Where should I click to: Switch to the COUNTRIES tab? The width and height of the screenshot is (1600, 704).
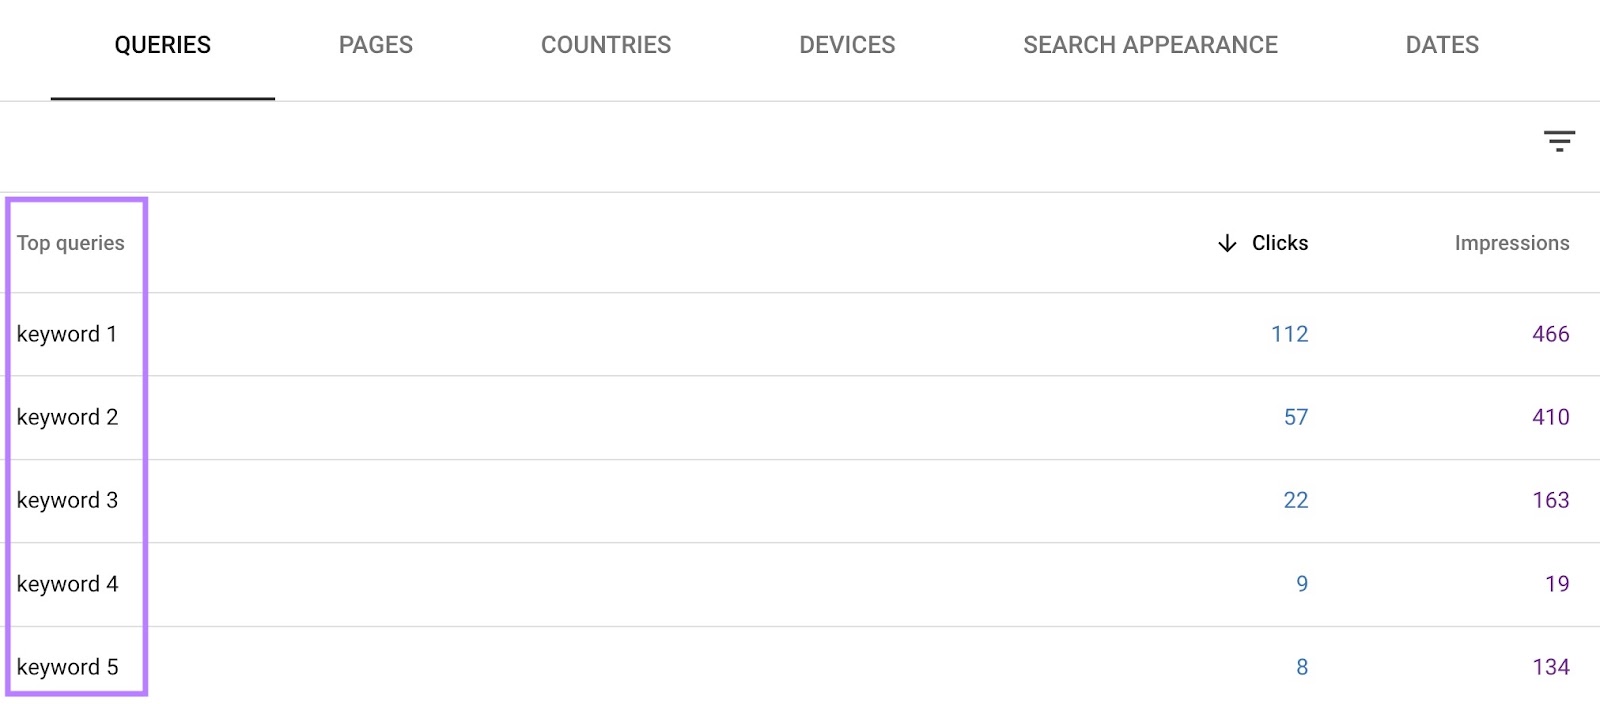pos(605,44)
